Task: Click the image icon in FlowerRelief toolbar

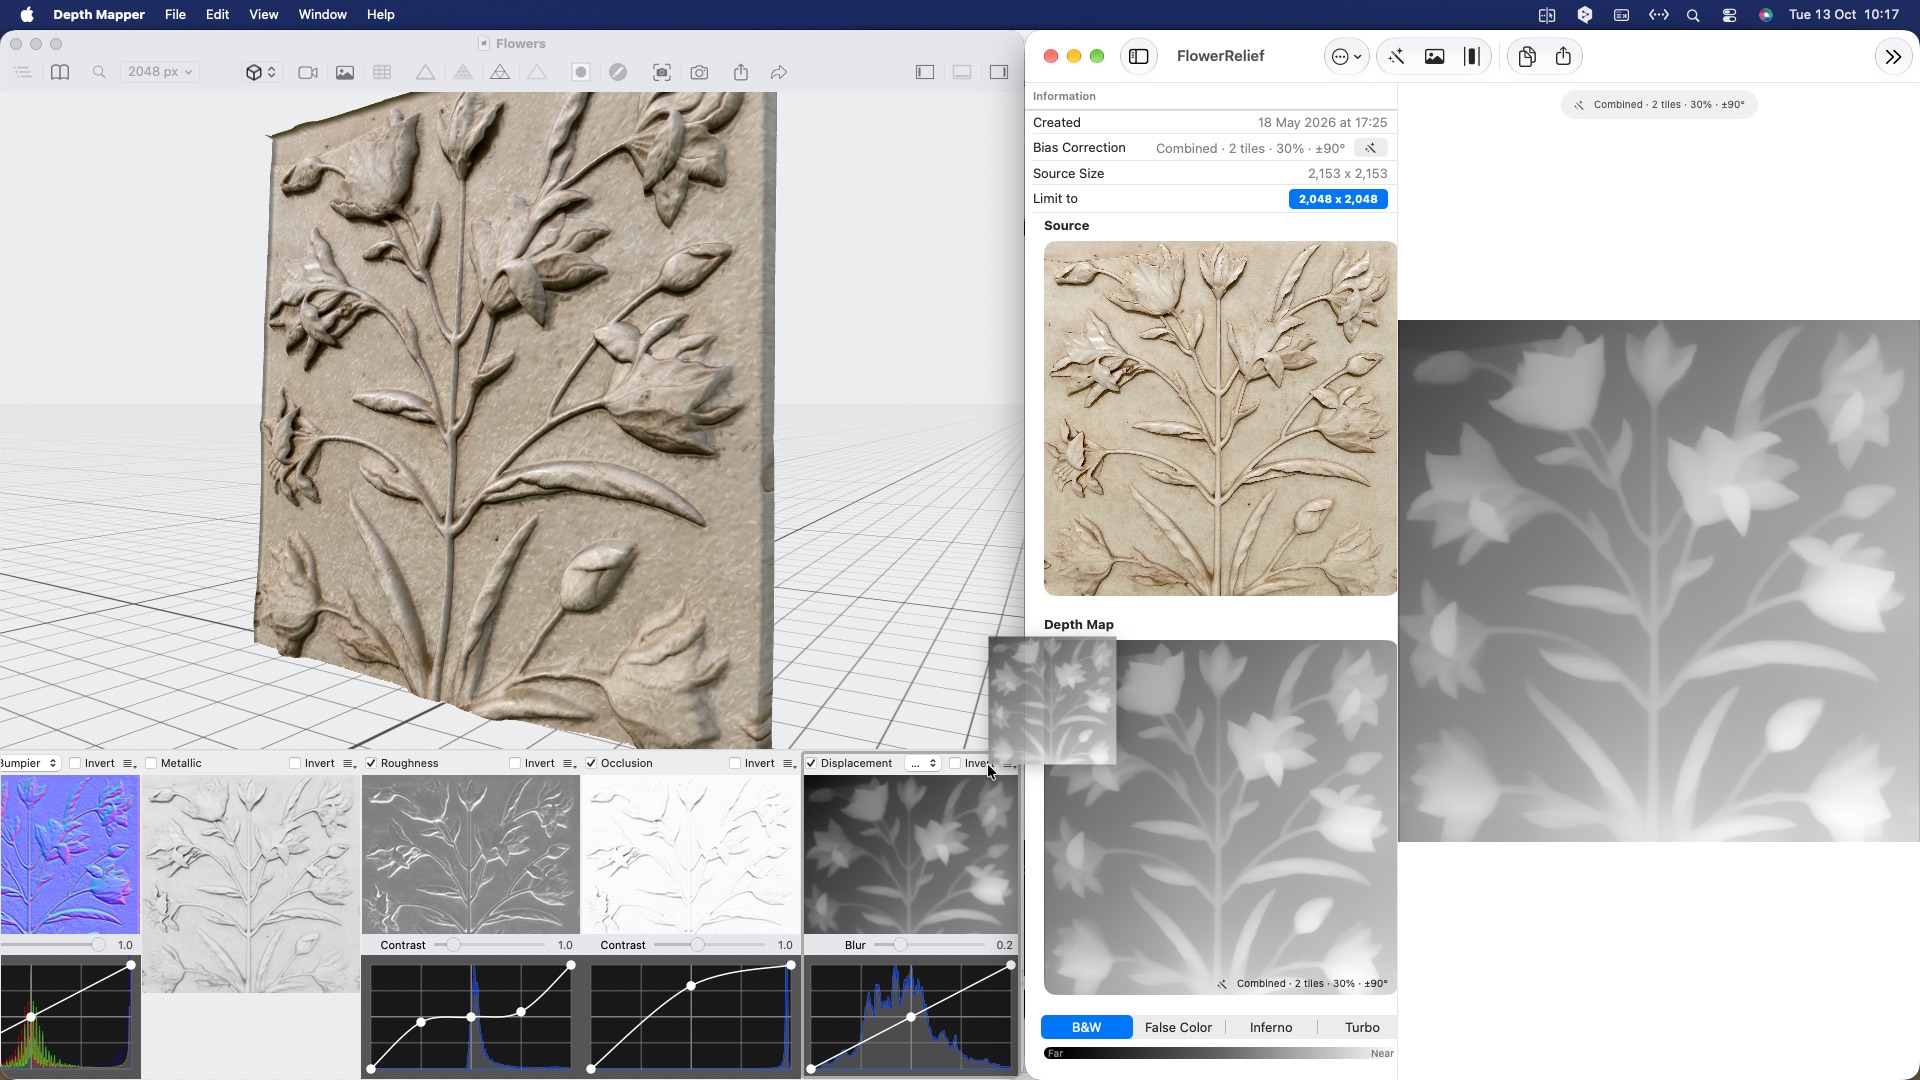Action: [x=1434, y=56]
